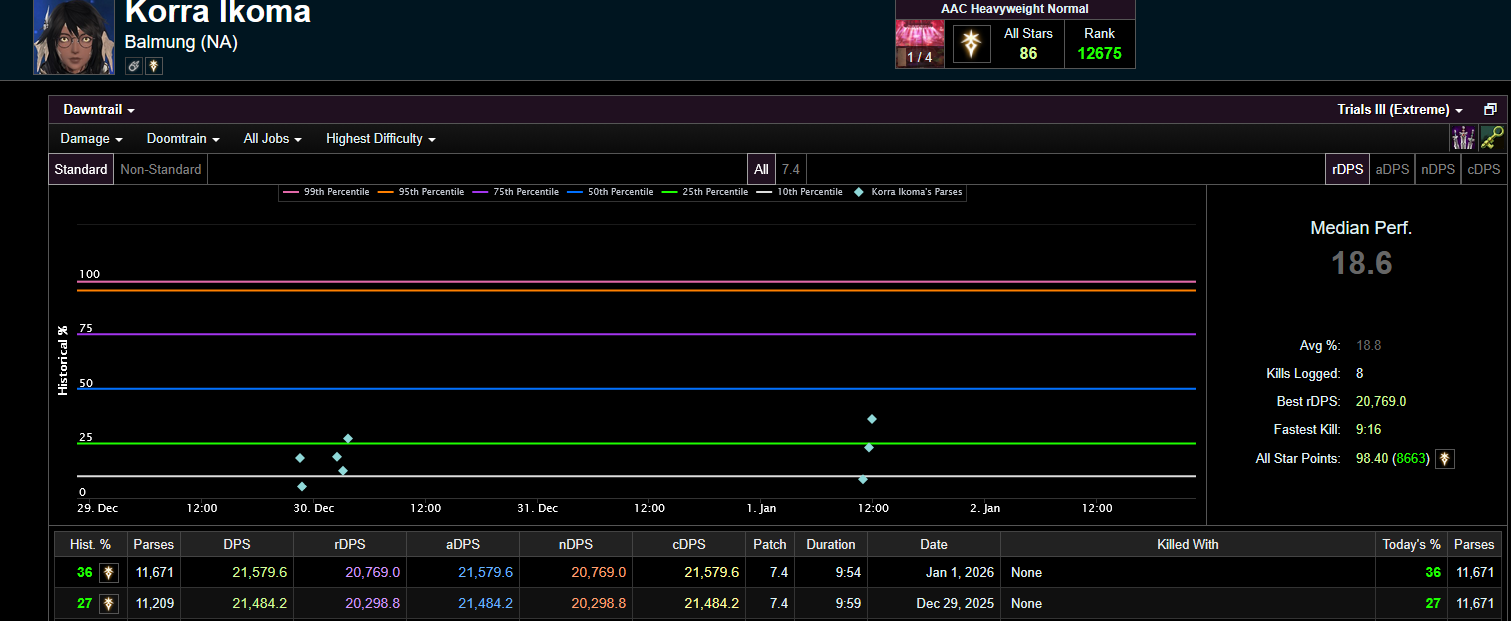Click the Fastest Kill value 9:16
1511x621 pixels.
(1368, 430)
